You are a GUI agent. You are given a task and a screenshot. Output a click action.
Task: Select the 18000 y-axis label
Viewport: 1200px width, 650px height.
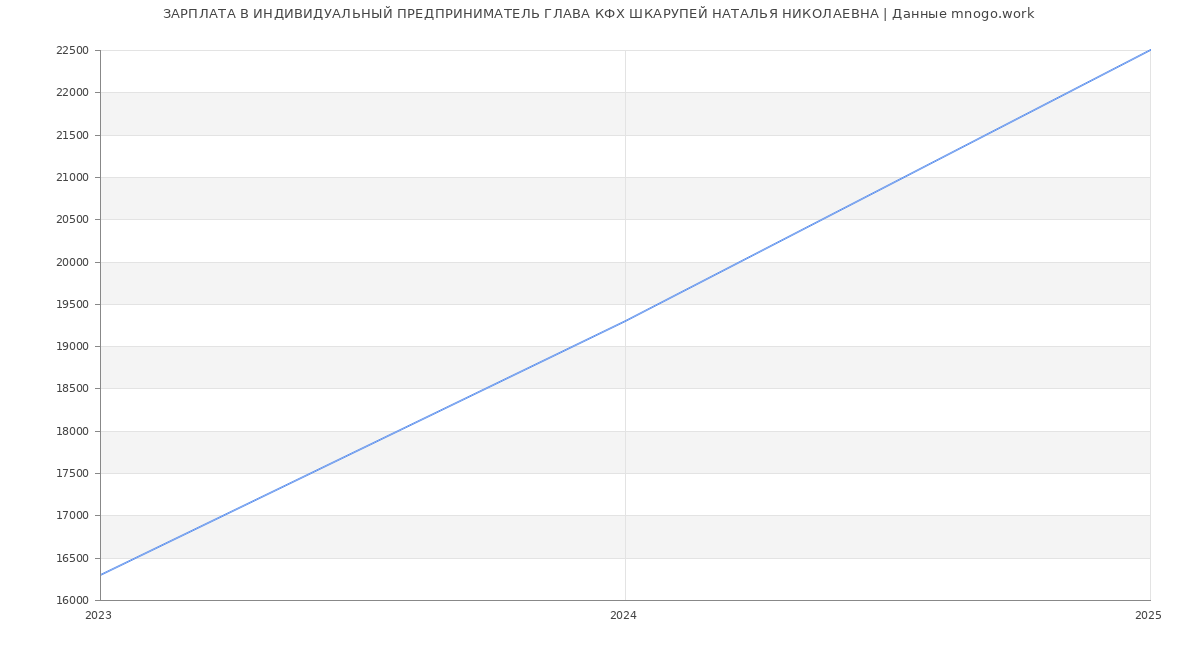coord(72,431)
